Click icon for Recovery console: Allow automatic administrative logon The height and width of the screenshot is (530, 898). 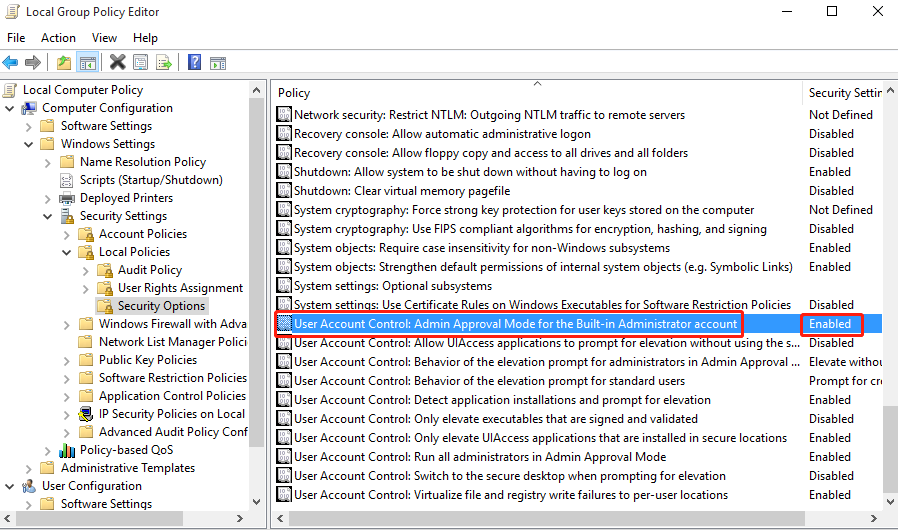pyautogui.click(x=283, y=134)
